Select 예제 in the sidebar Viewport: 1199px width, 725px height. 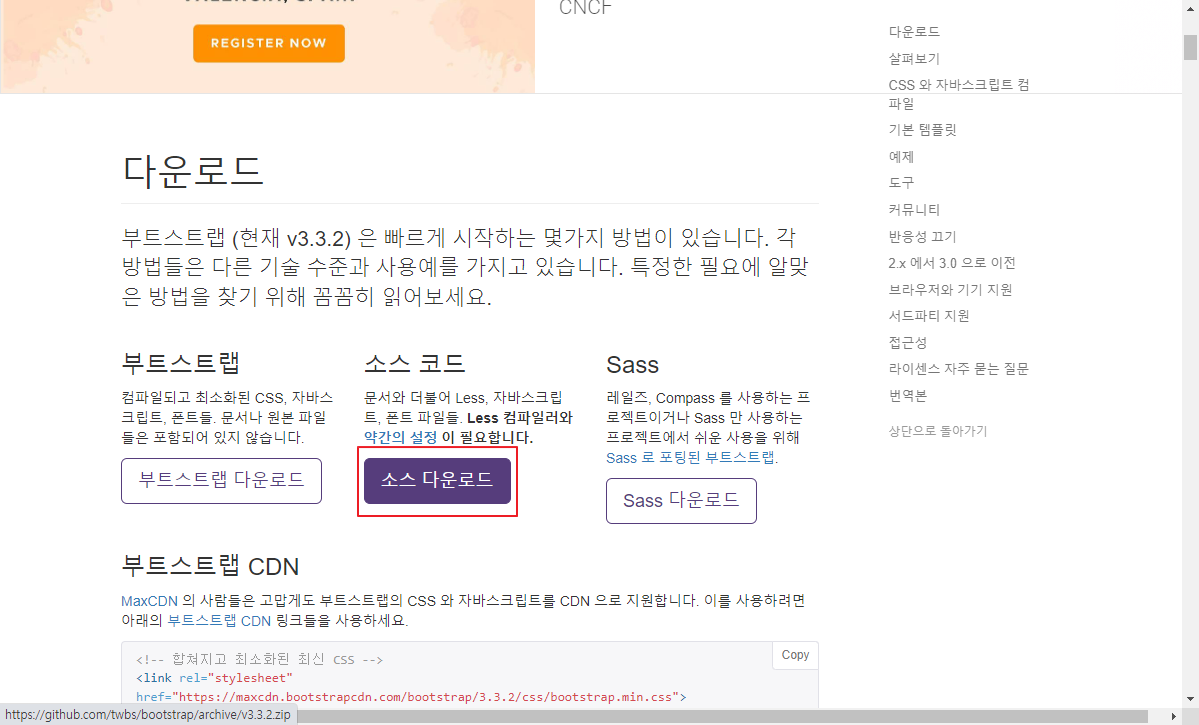point(901,156)
